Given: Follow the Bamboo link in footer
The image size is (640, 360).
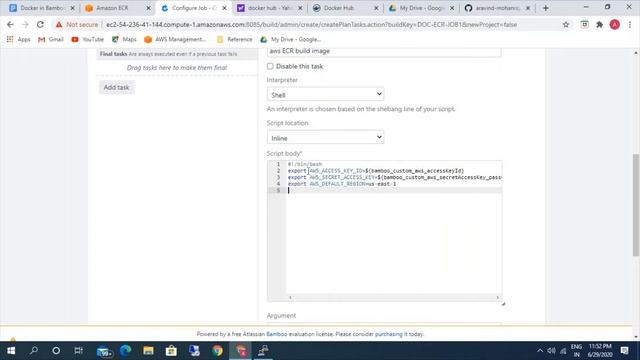Looking at the screenshot, I should point(276,334).
